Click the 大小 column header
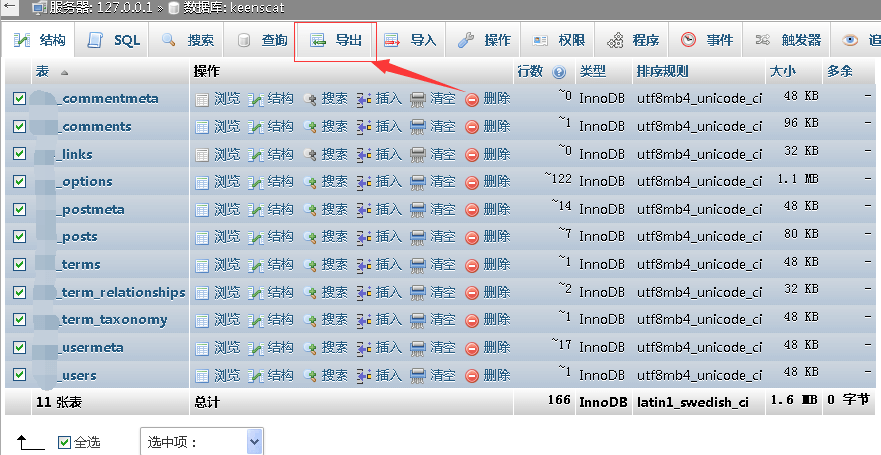Viewport: 881px width, 455px height. click(x=783, y=71)
